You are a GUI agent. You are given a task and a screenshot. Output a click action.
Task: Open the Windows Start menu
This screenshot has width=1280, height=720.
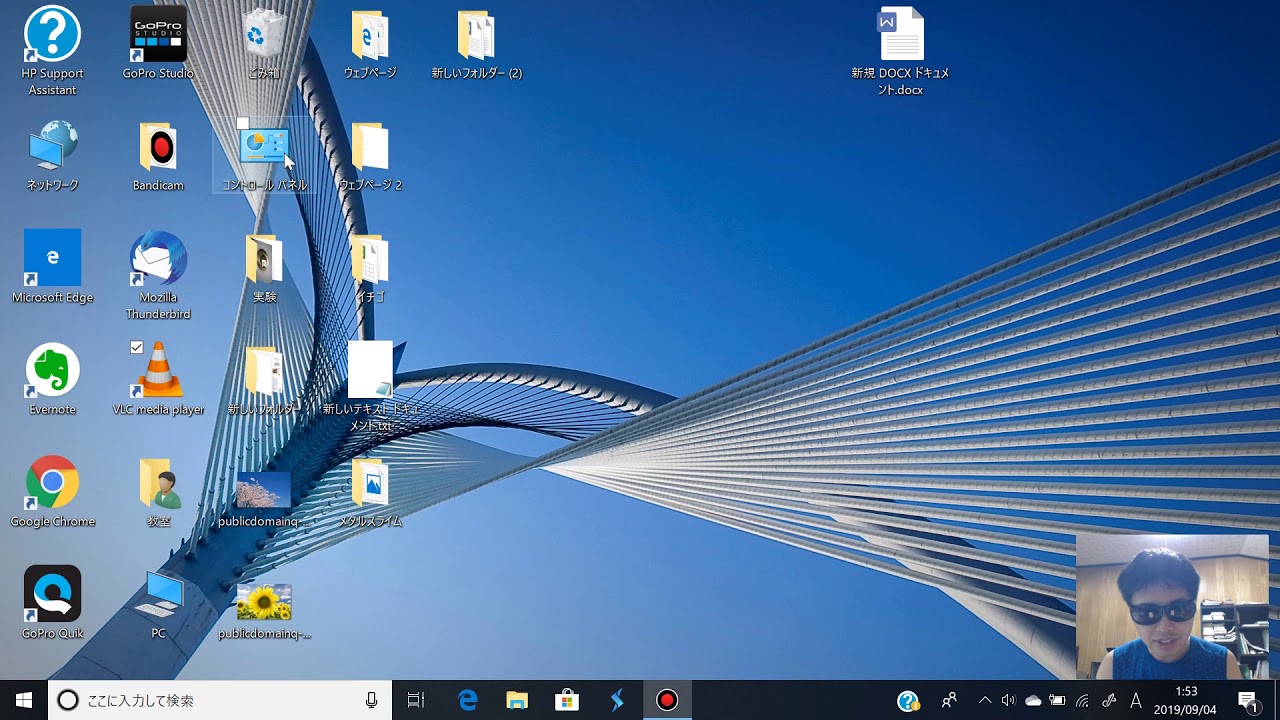click(x=24, y=700)
